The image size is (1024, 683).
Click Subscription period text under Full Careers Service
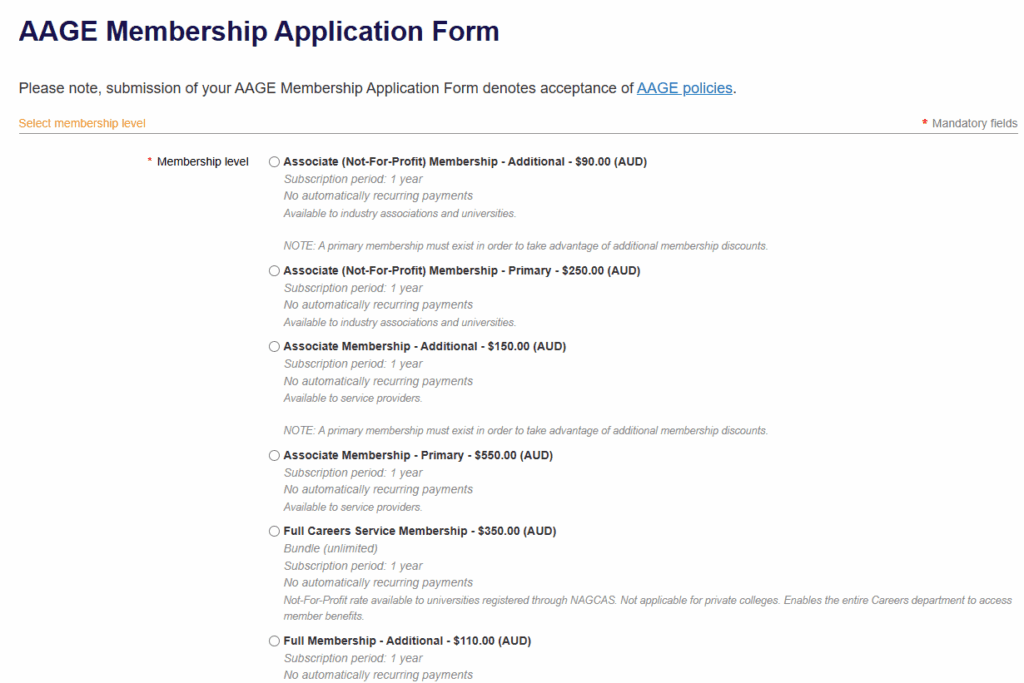353,565
